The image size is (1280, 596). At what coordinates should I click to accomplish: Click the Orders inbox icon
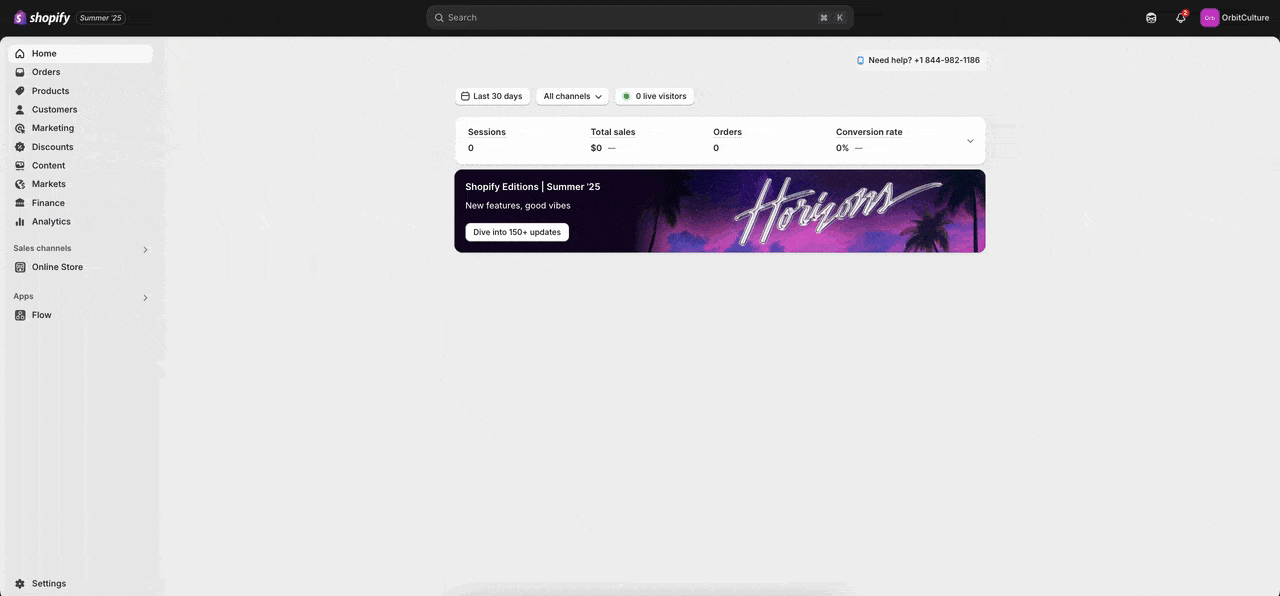coord(20,72)
